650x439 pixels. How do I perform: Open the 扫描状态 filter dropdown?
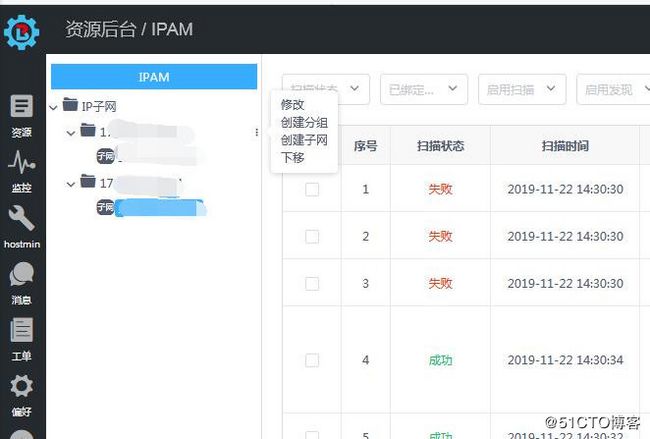pos(325,89)
